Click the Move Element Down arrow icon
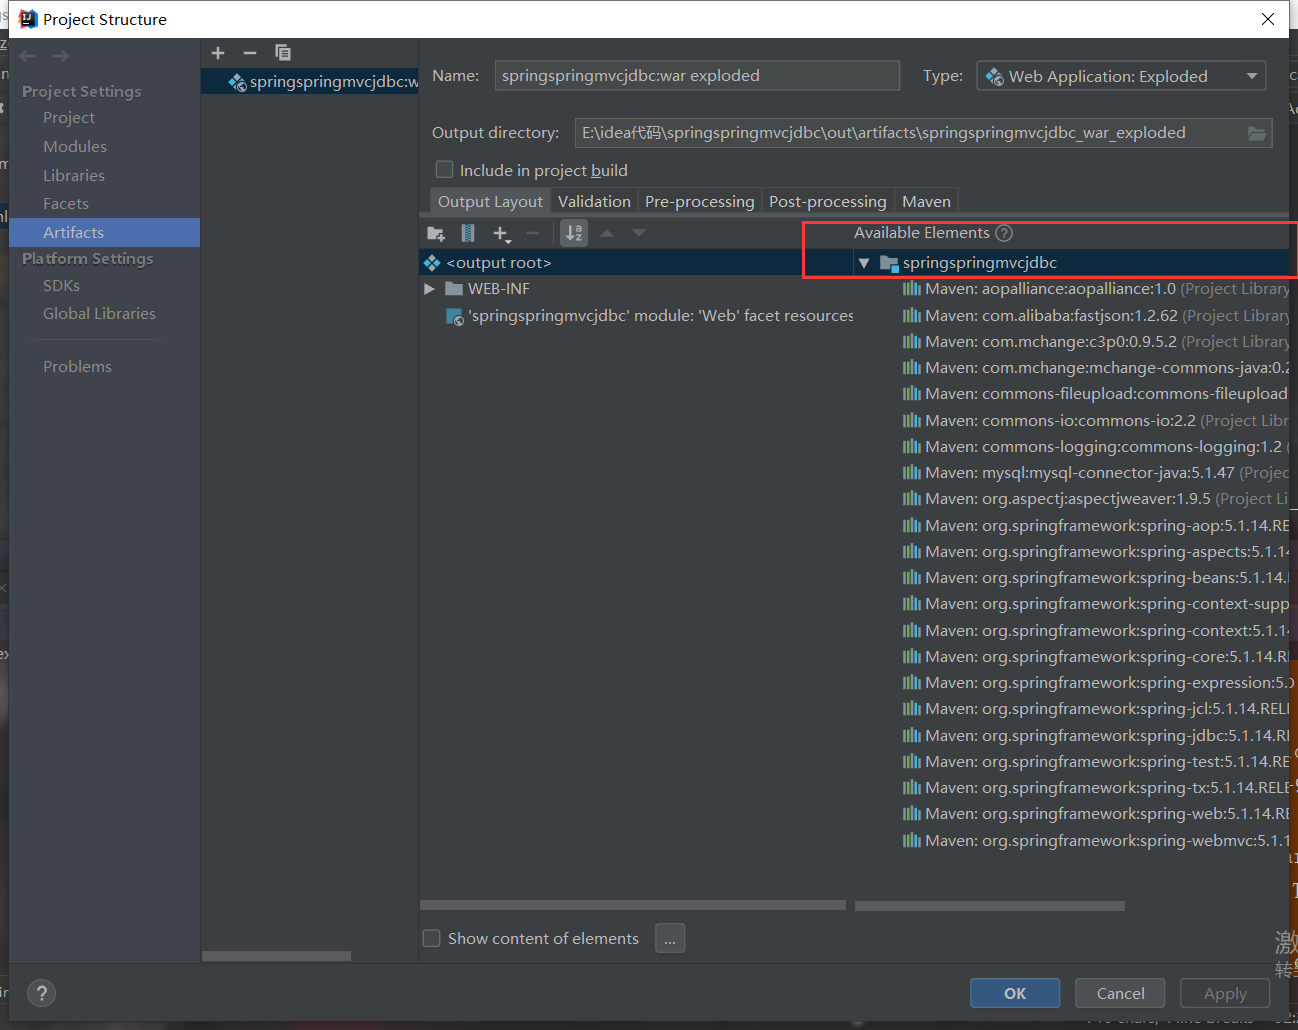 [x=639, y=232]
